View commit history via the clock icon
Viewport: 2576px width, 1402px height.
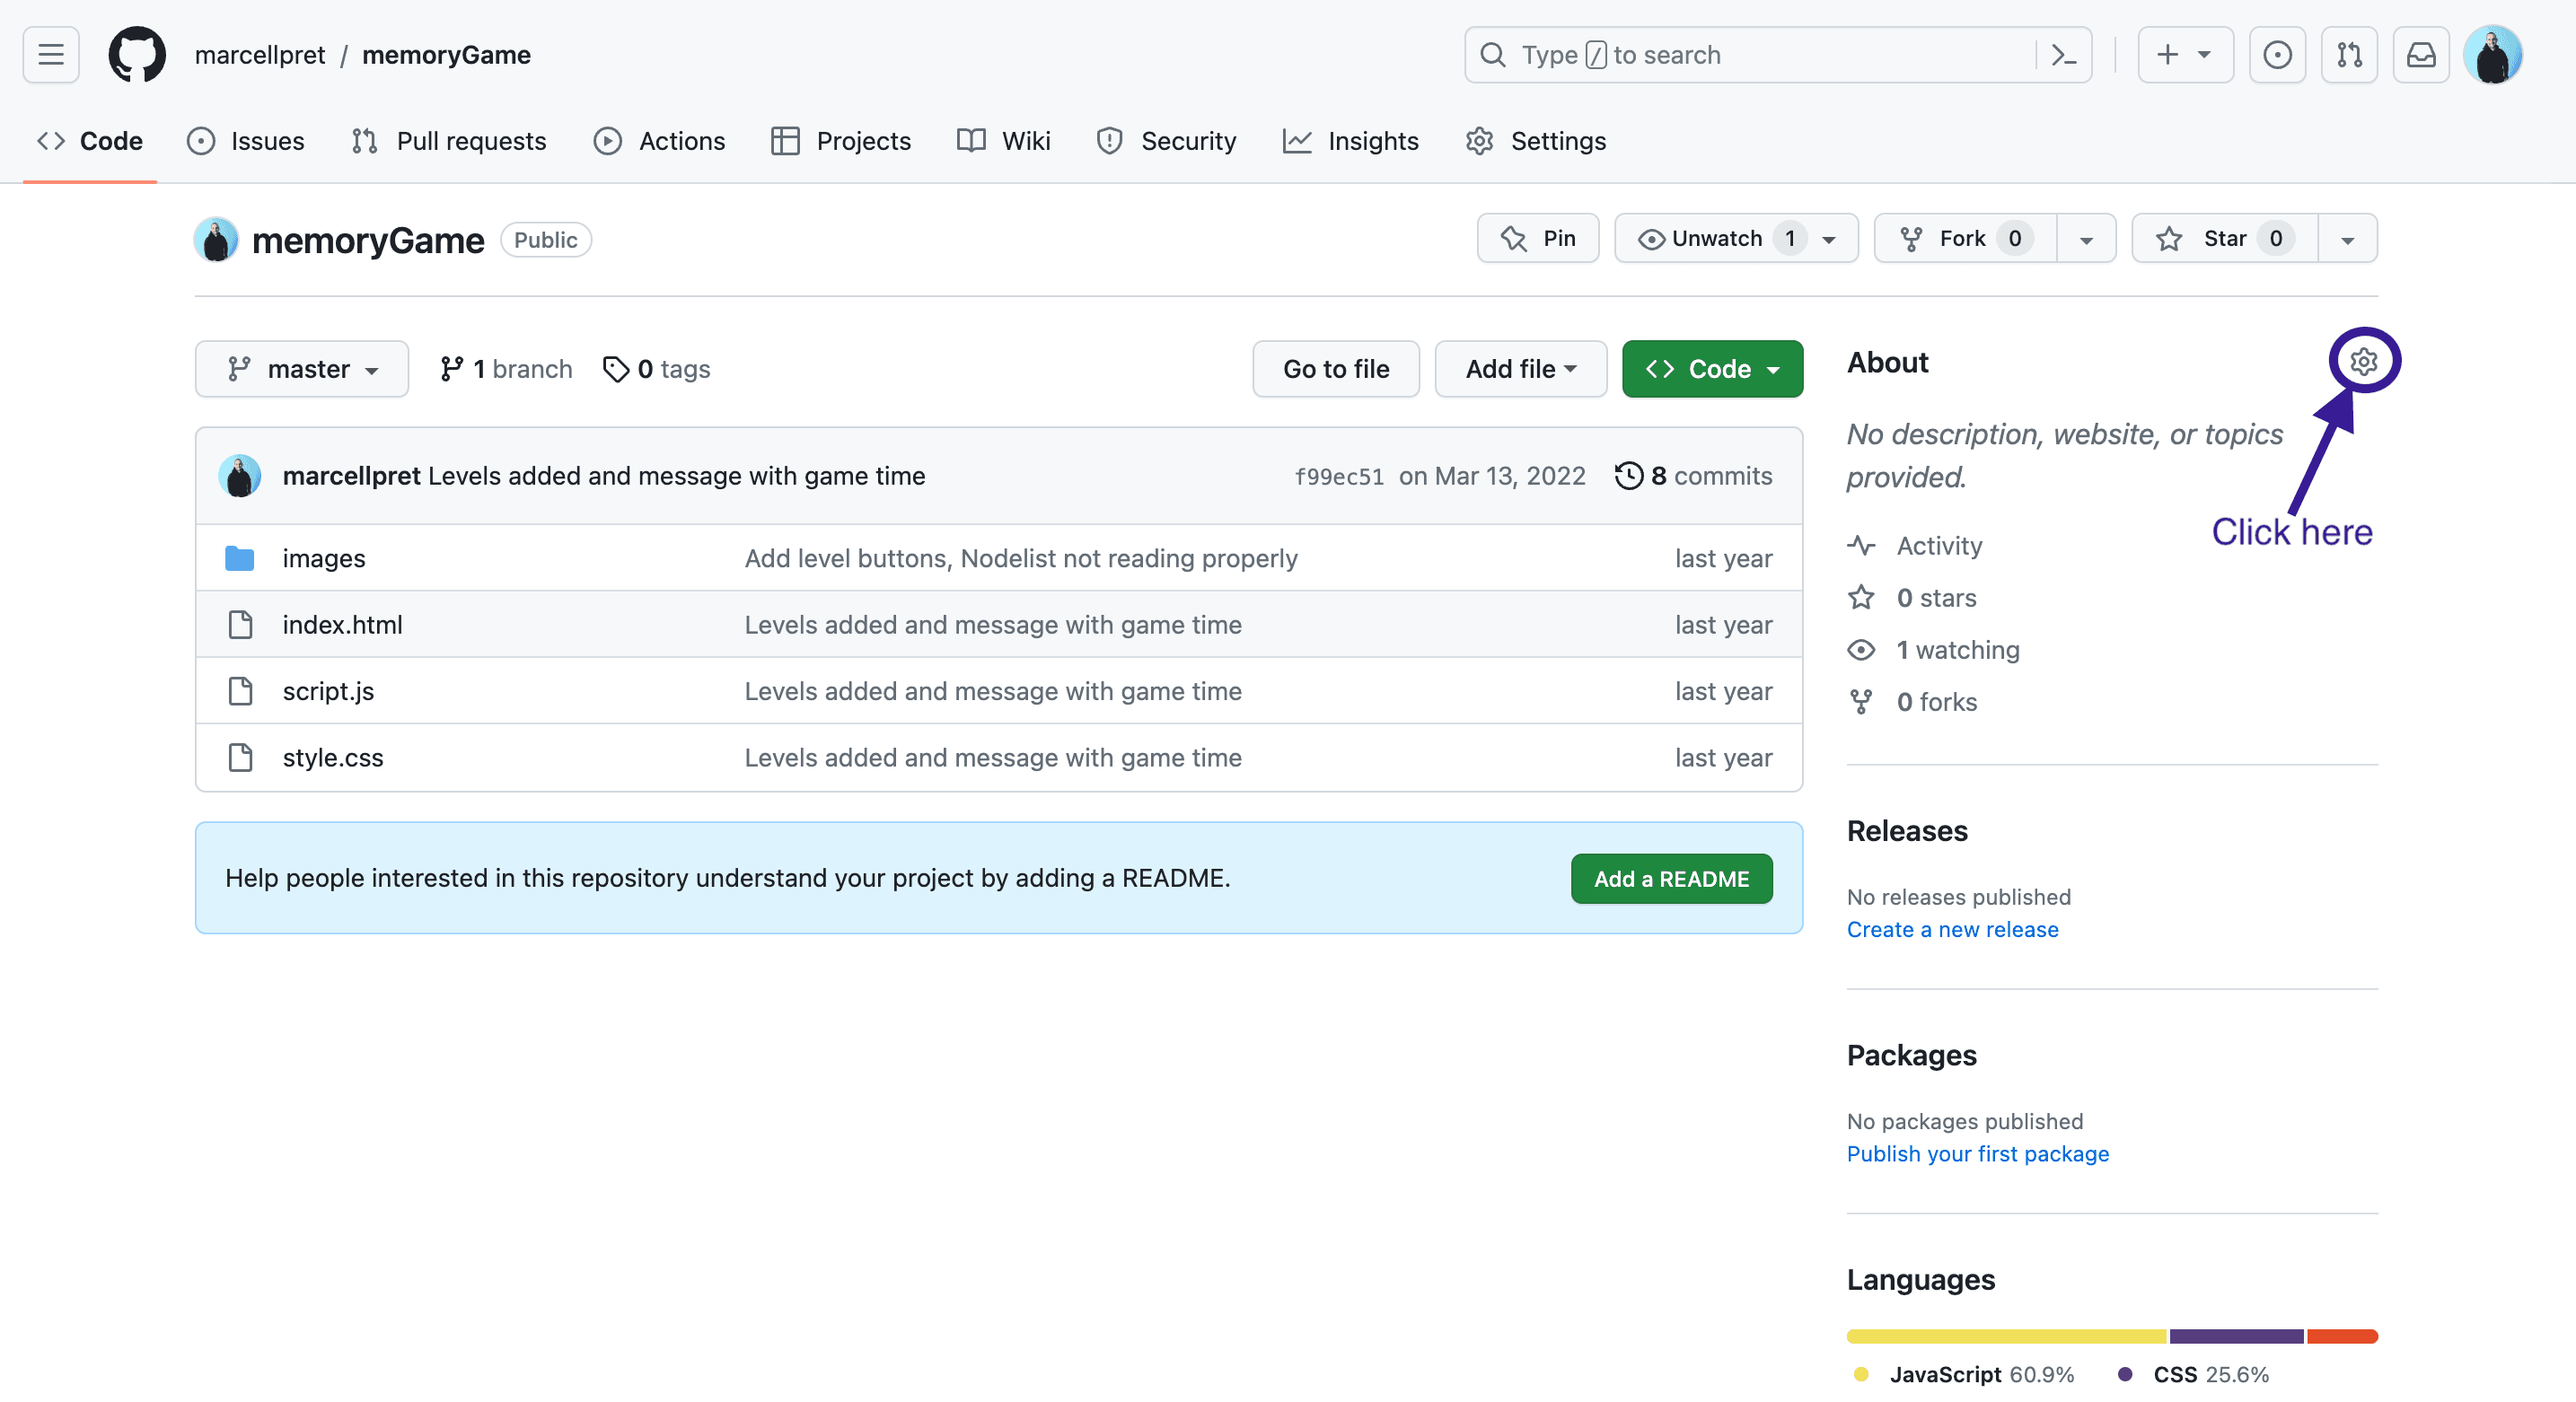(x=1630, y=475)
